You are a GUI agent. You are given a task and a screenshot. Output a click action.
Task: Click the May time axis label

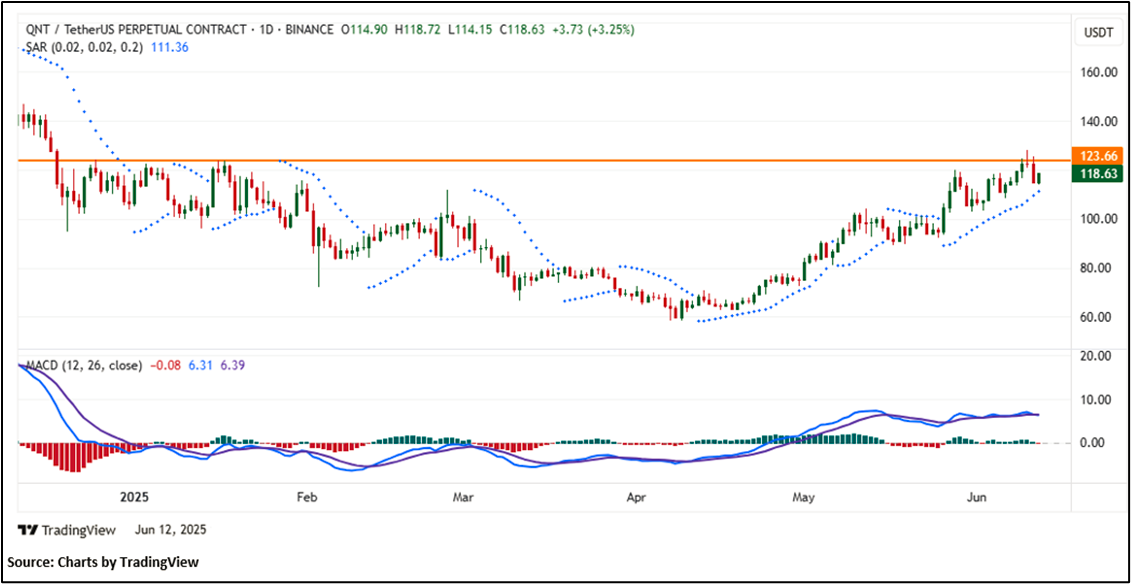[803, 497]
